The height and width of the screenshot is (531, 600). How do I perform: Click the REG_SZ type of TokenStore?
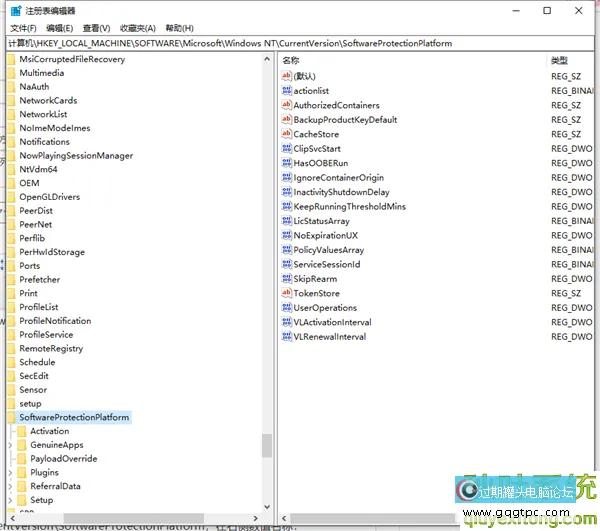(566, 293)
